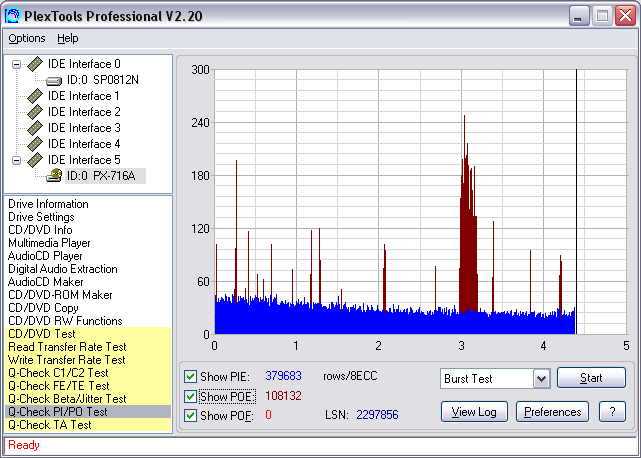Viewport: 641px width, 458px height.
Task: Click the IDE Interface 2 chip icon
Action: point(35,112)
